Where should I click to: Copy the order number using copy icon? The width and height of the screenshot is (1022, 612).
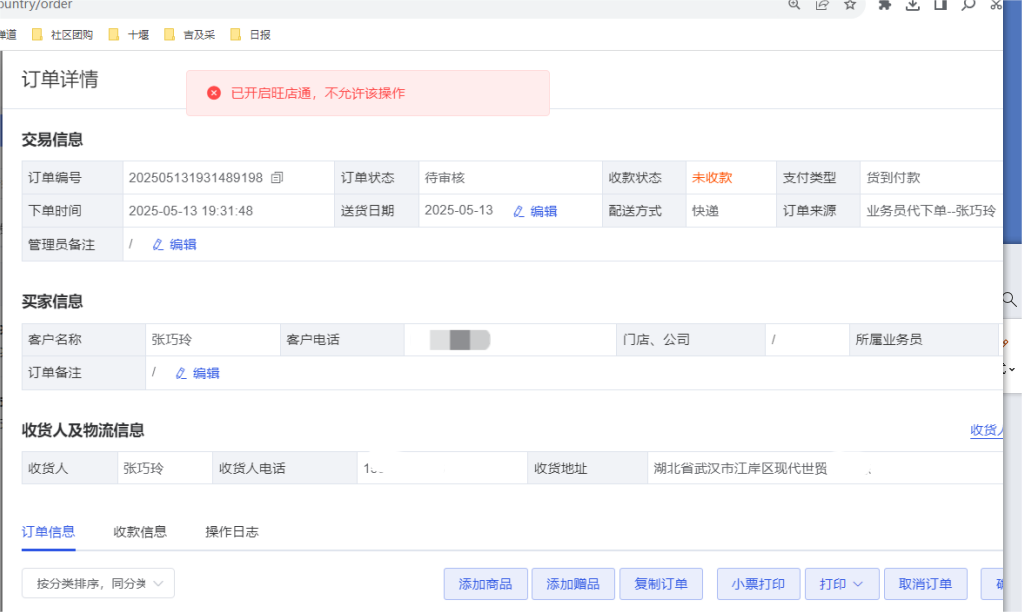pyautogui.click(x=277, y=178)
